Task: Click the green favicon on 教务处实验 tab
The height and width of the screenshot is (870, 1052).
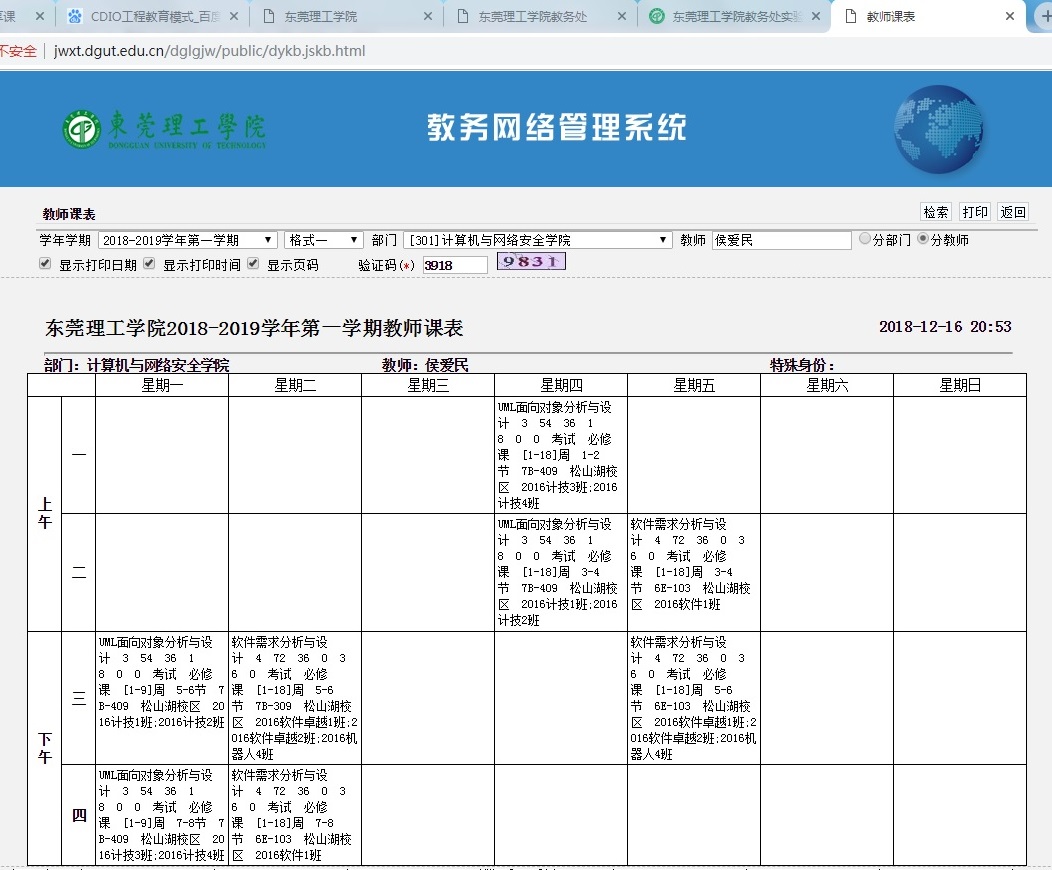Action: (658, 16)
